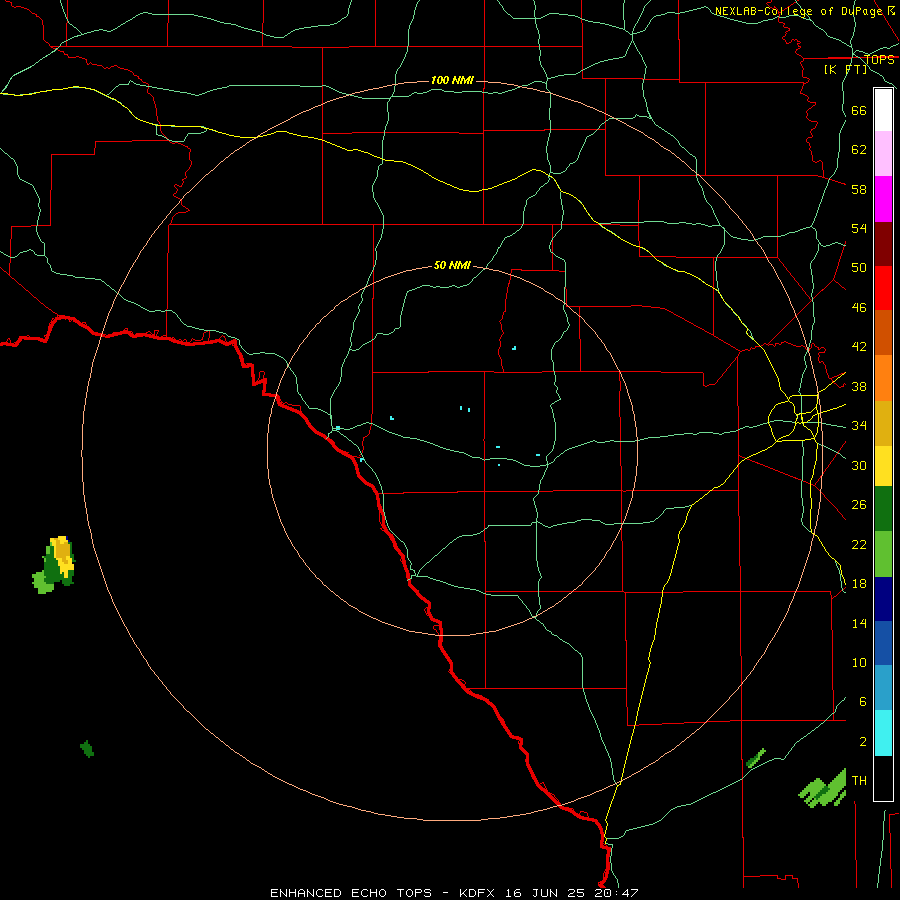Click the white swatch at the legend top
Image resolution: width=900 pixels, height=900 pixels.
pyautogui.click(x=883, y=110)
